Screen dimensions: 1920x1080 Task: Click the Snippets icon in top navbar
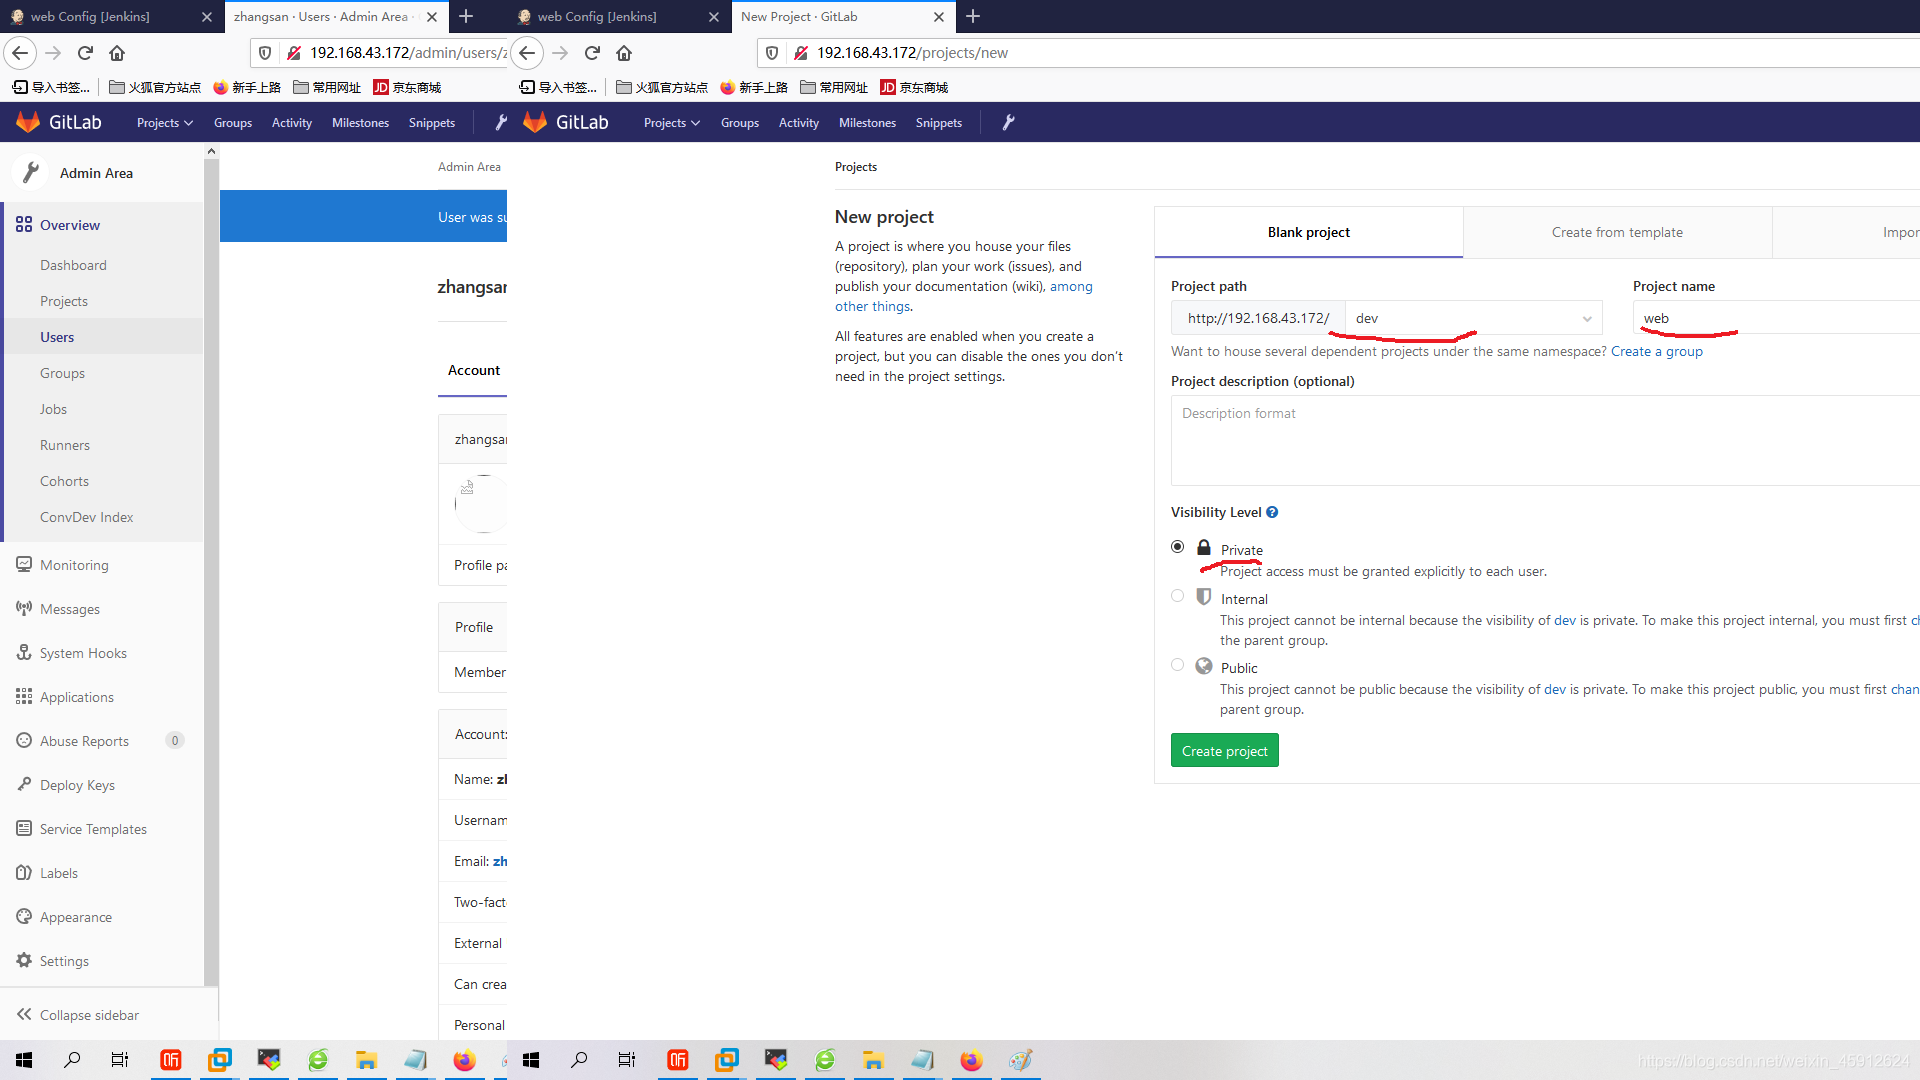[x=433, y=121]
